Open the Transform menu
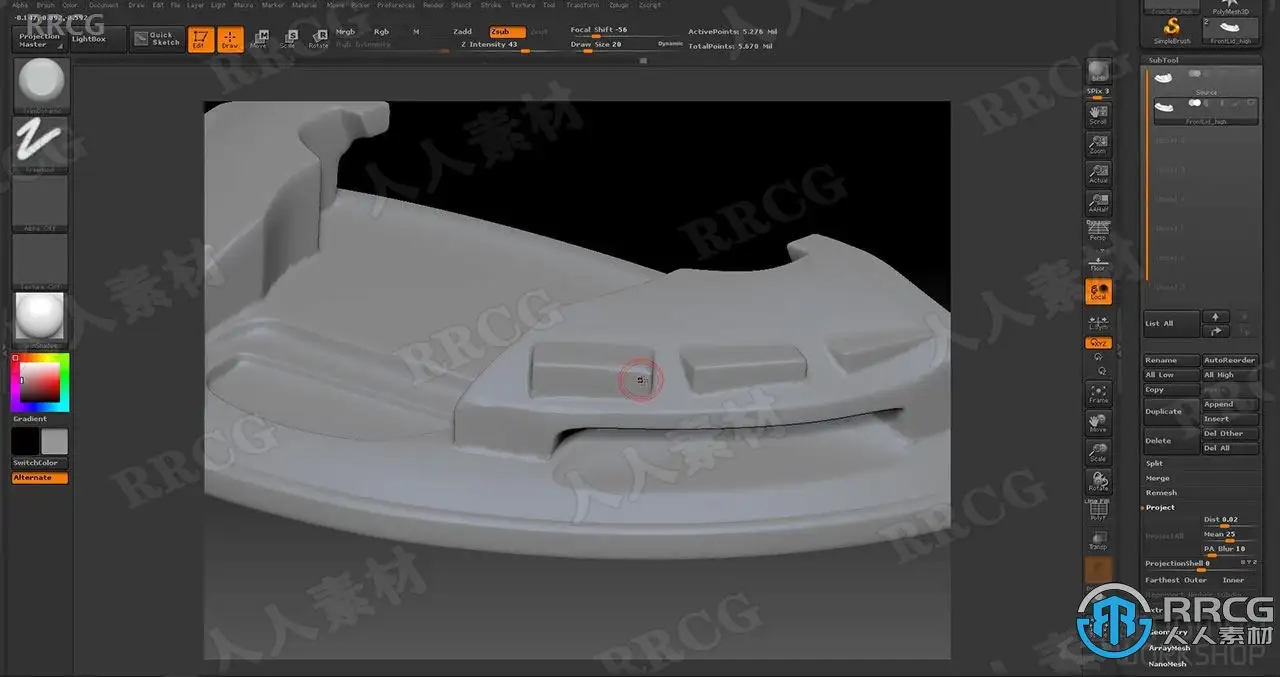The width and height of the screenshot is (1280, 677). [x=583, y=5]
